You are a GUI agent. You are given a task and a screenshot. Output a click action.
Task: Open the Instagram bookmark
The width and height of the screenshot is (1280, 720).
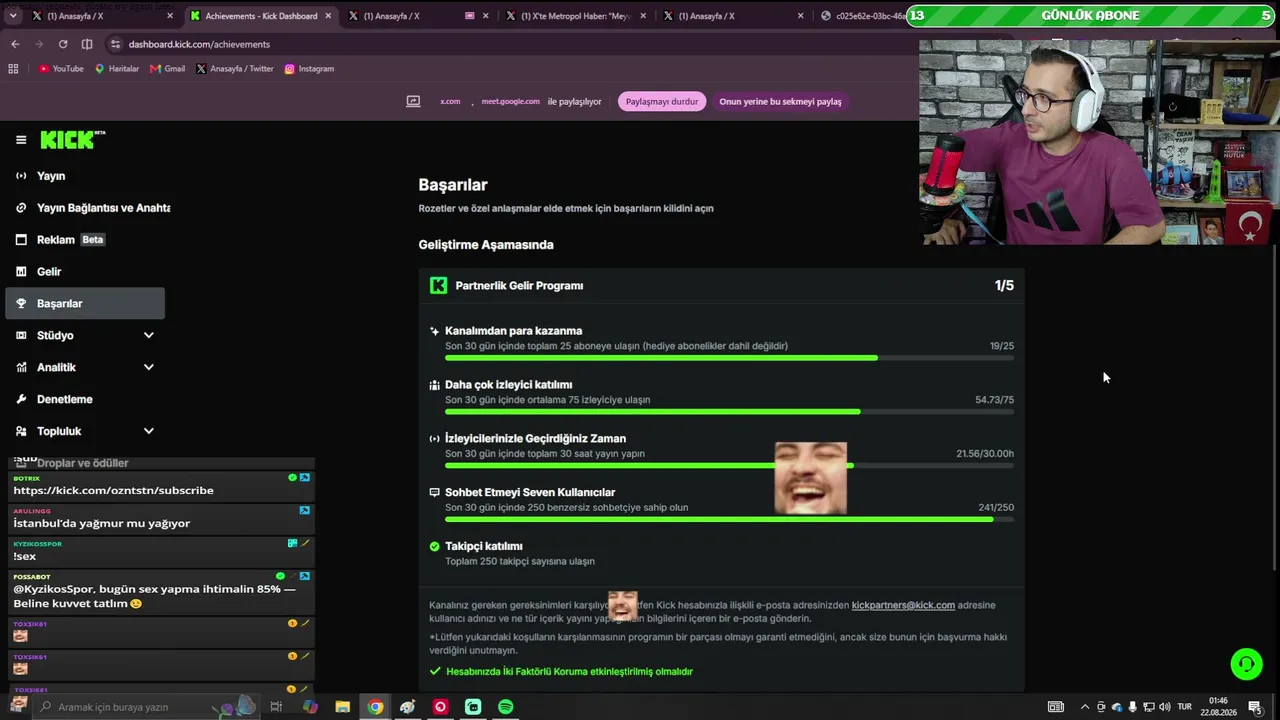(x=309, y=69)
